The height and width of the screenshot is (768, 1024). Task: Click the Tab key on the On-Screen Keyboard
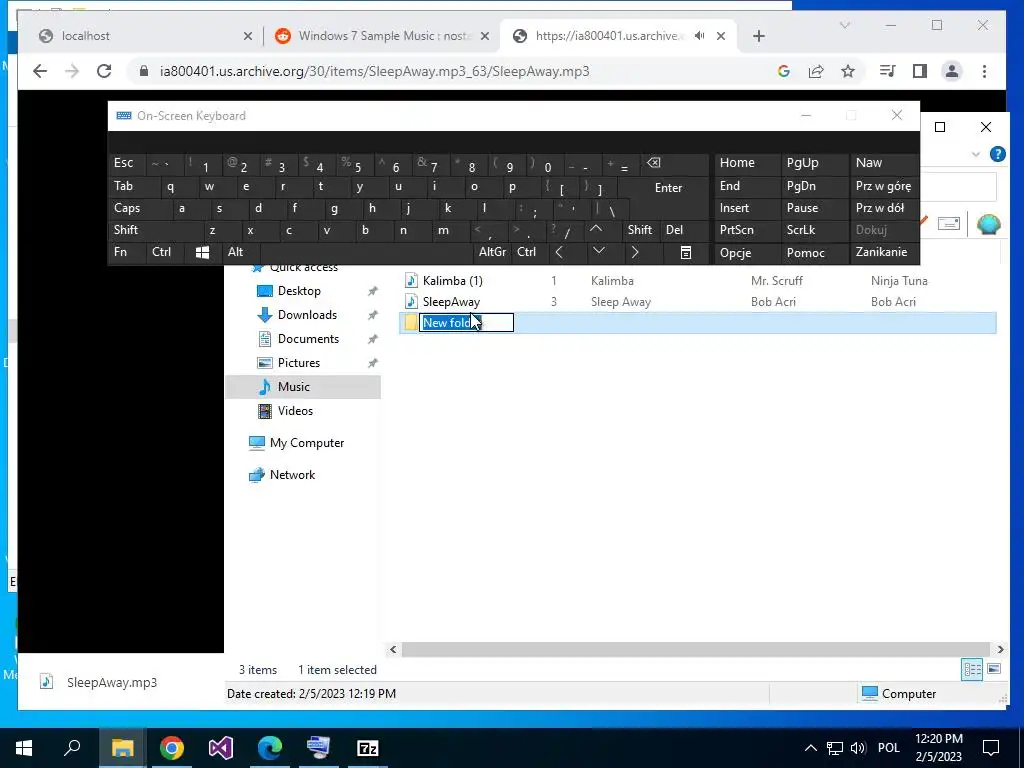[x=133, y=186]
